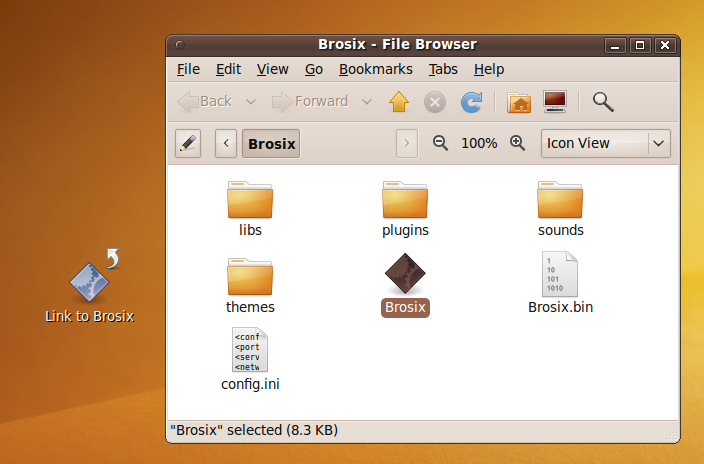Open the Computer location

[555, 102]
